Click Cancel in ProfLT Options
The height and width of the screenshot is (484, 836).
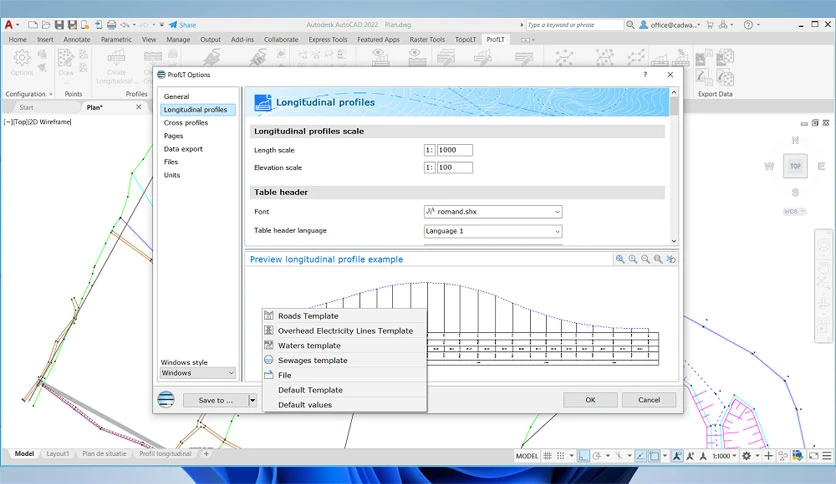tap(649, 400)
